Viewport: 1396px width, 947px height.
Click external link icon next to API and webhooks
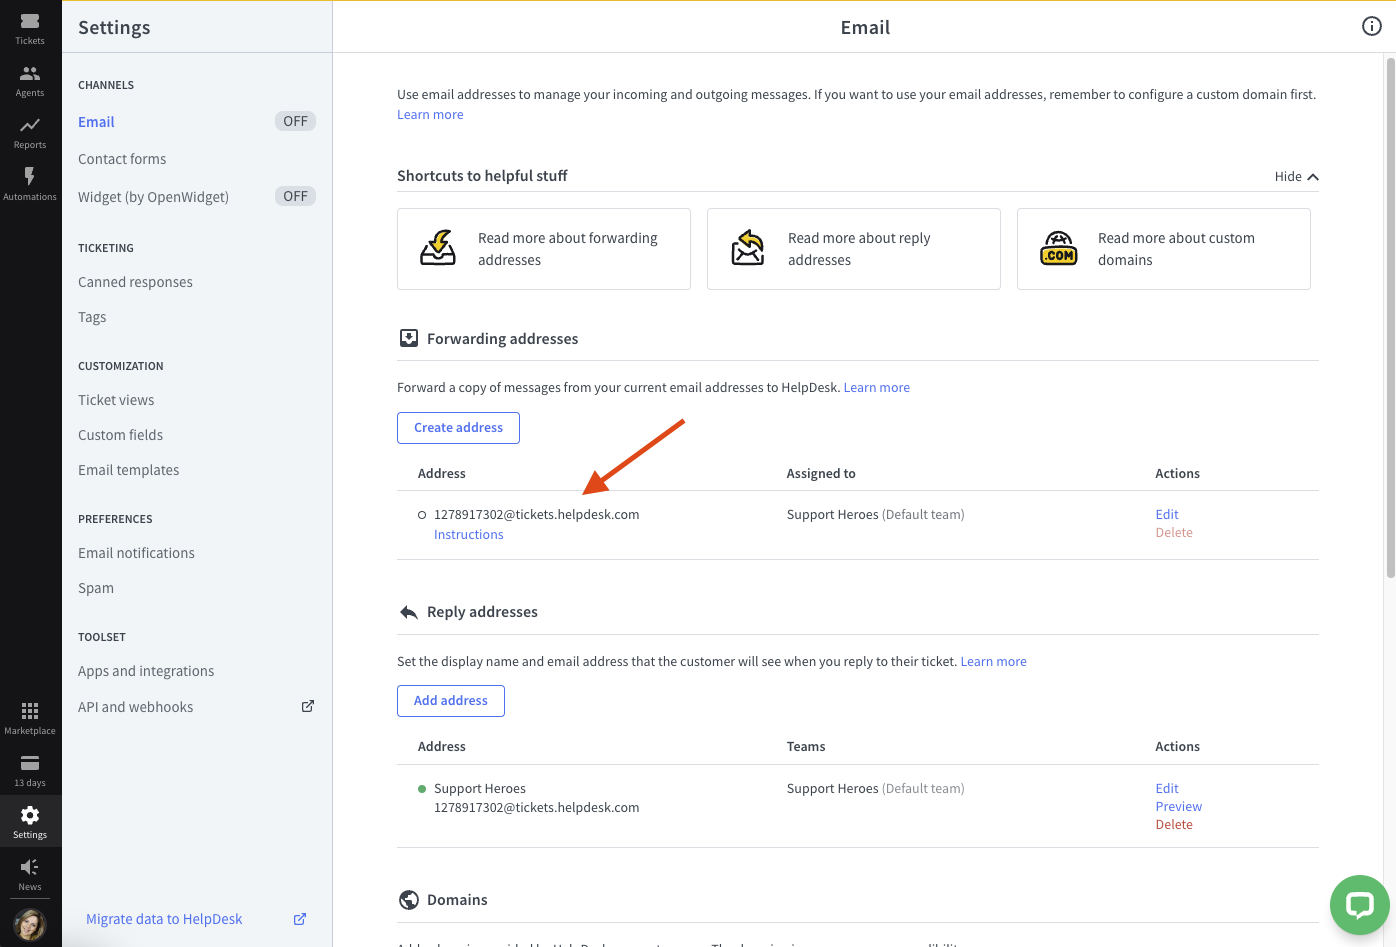[308, 706]
